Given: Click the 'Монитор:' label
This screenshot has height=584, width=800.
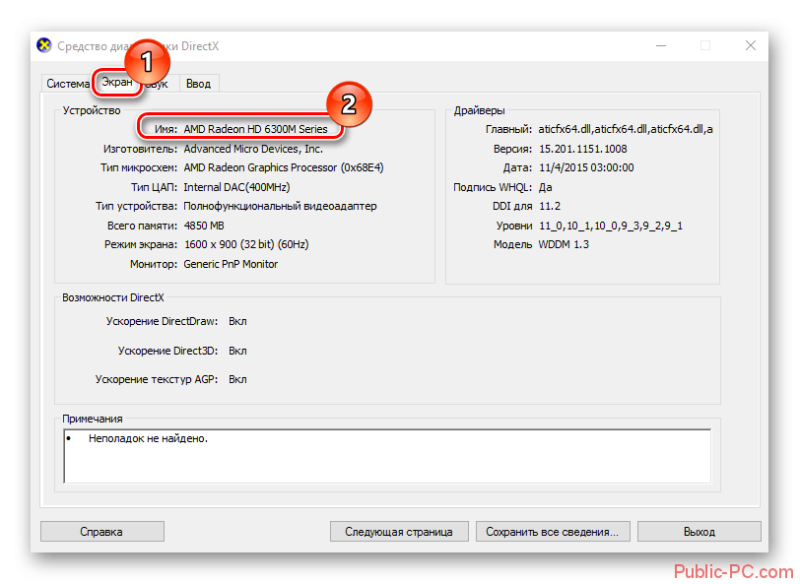Looking at the screenshot, I should [154, 264].
